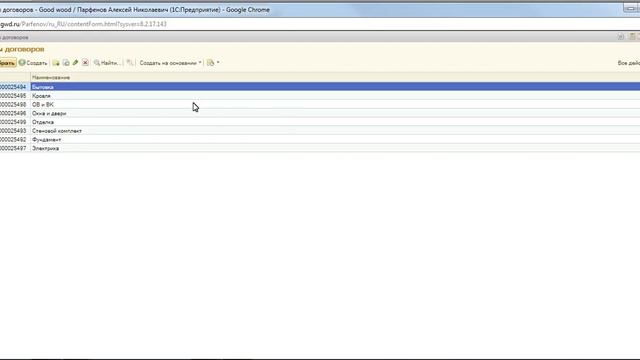The height and width of the screenshot is (360, 640).
Task: Open the Найти (find) search button
Action: coord(107,63)
